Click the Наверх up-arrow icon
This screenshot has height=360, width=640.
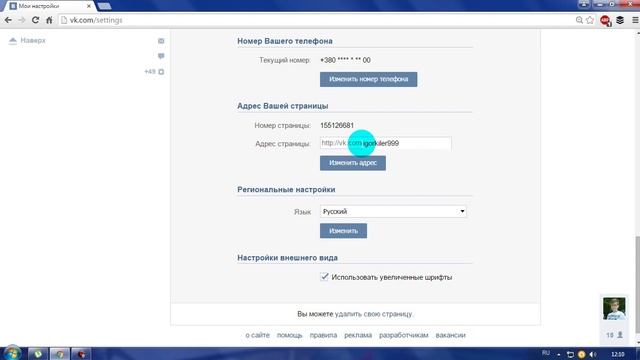(13, 40)
